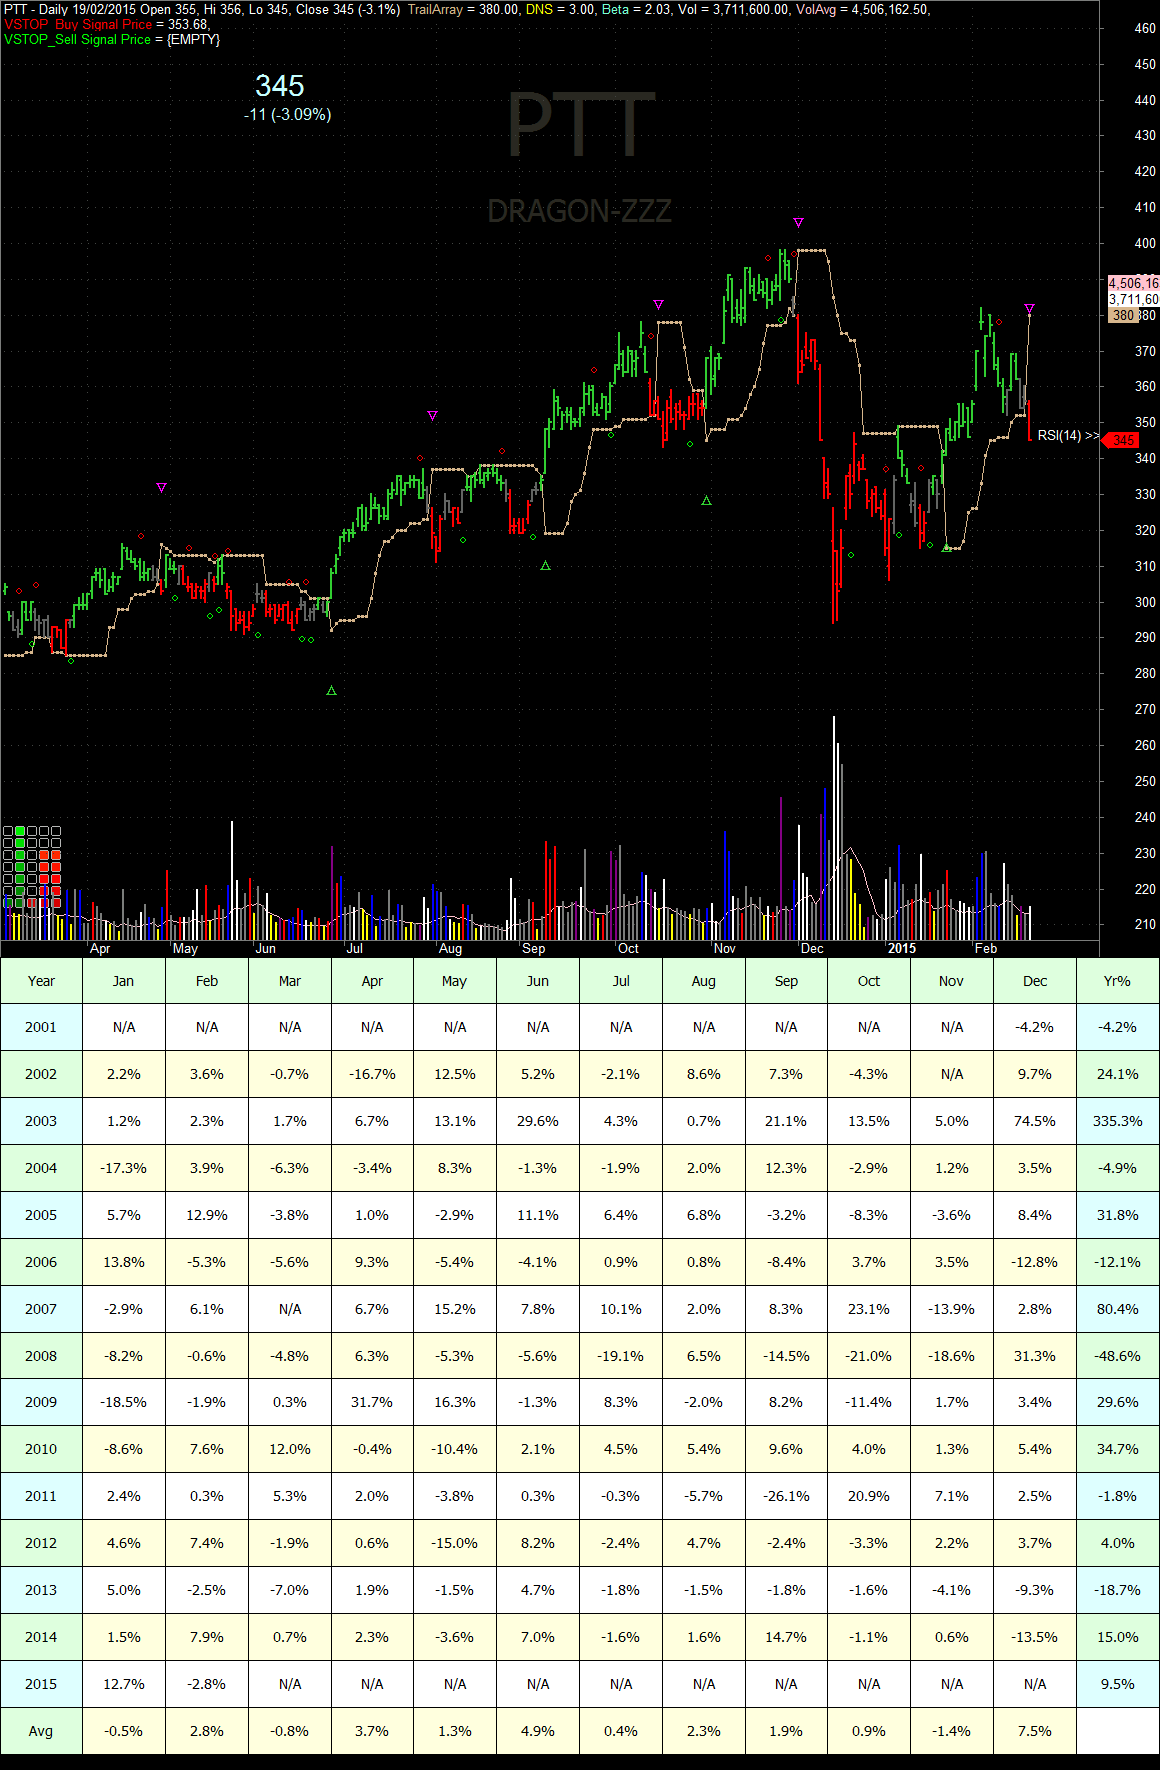Click the -18.5% January 2009 cell
The width and height of the screenshot is (1160, 1770).
click(x=124, y=1402)
